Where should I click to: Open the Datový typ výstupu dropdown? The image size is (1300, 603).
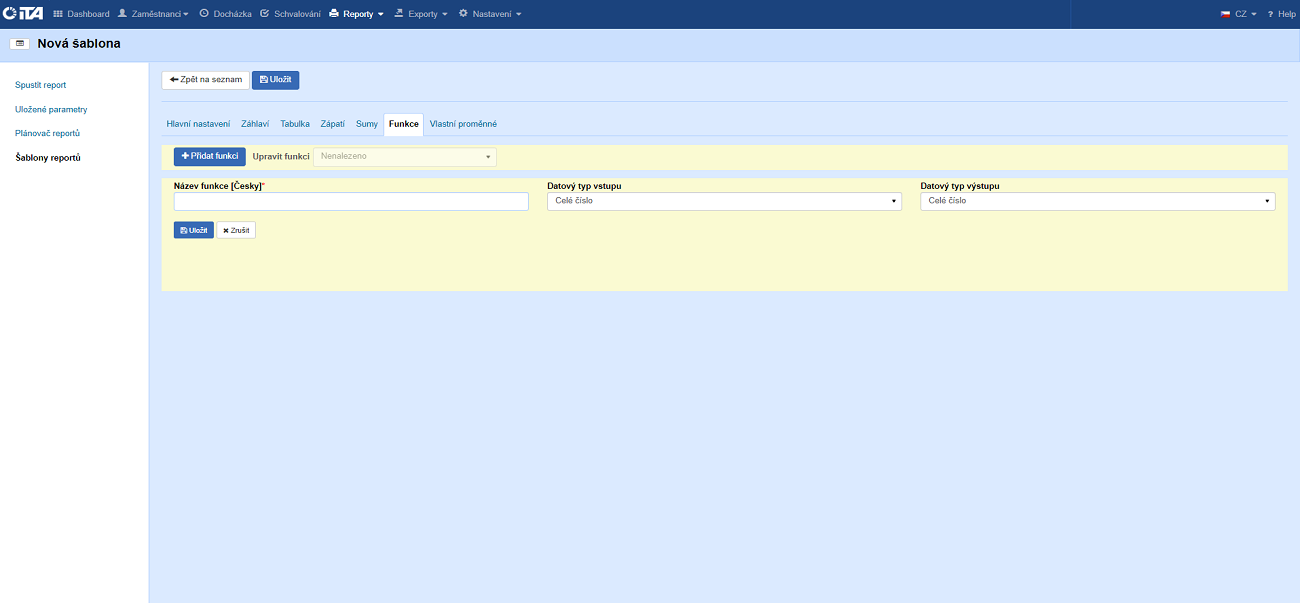(x=1097, y=201)
